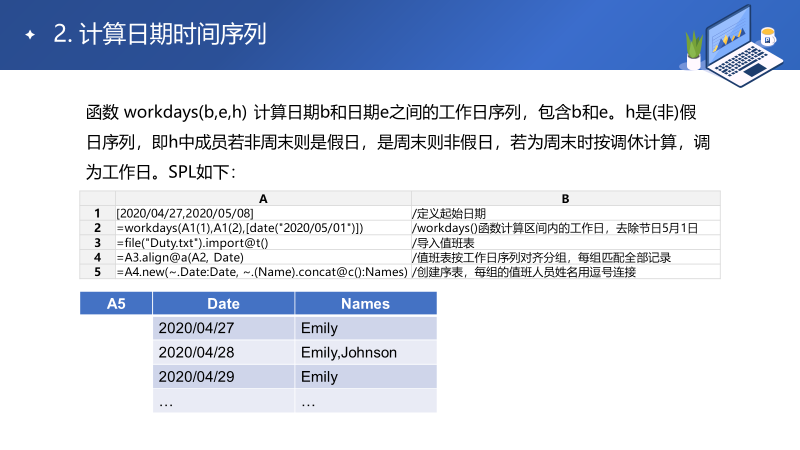Click the date cell 2020/04/28
This screenshot has height=450, width=800.
[x=223, y=353]
